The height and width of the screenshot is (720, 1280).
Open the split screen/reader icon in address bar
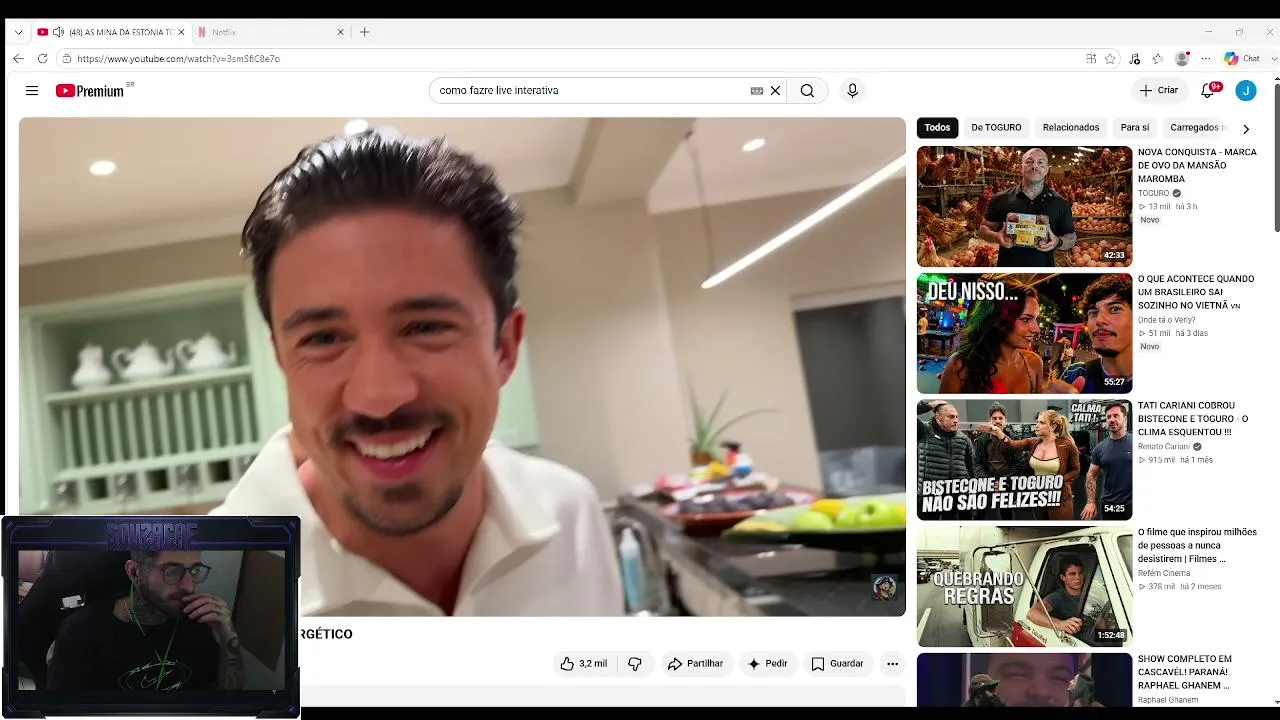[x=1091, y=59]
